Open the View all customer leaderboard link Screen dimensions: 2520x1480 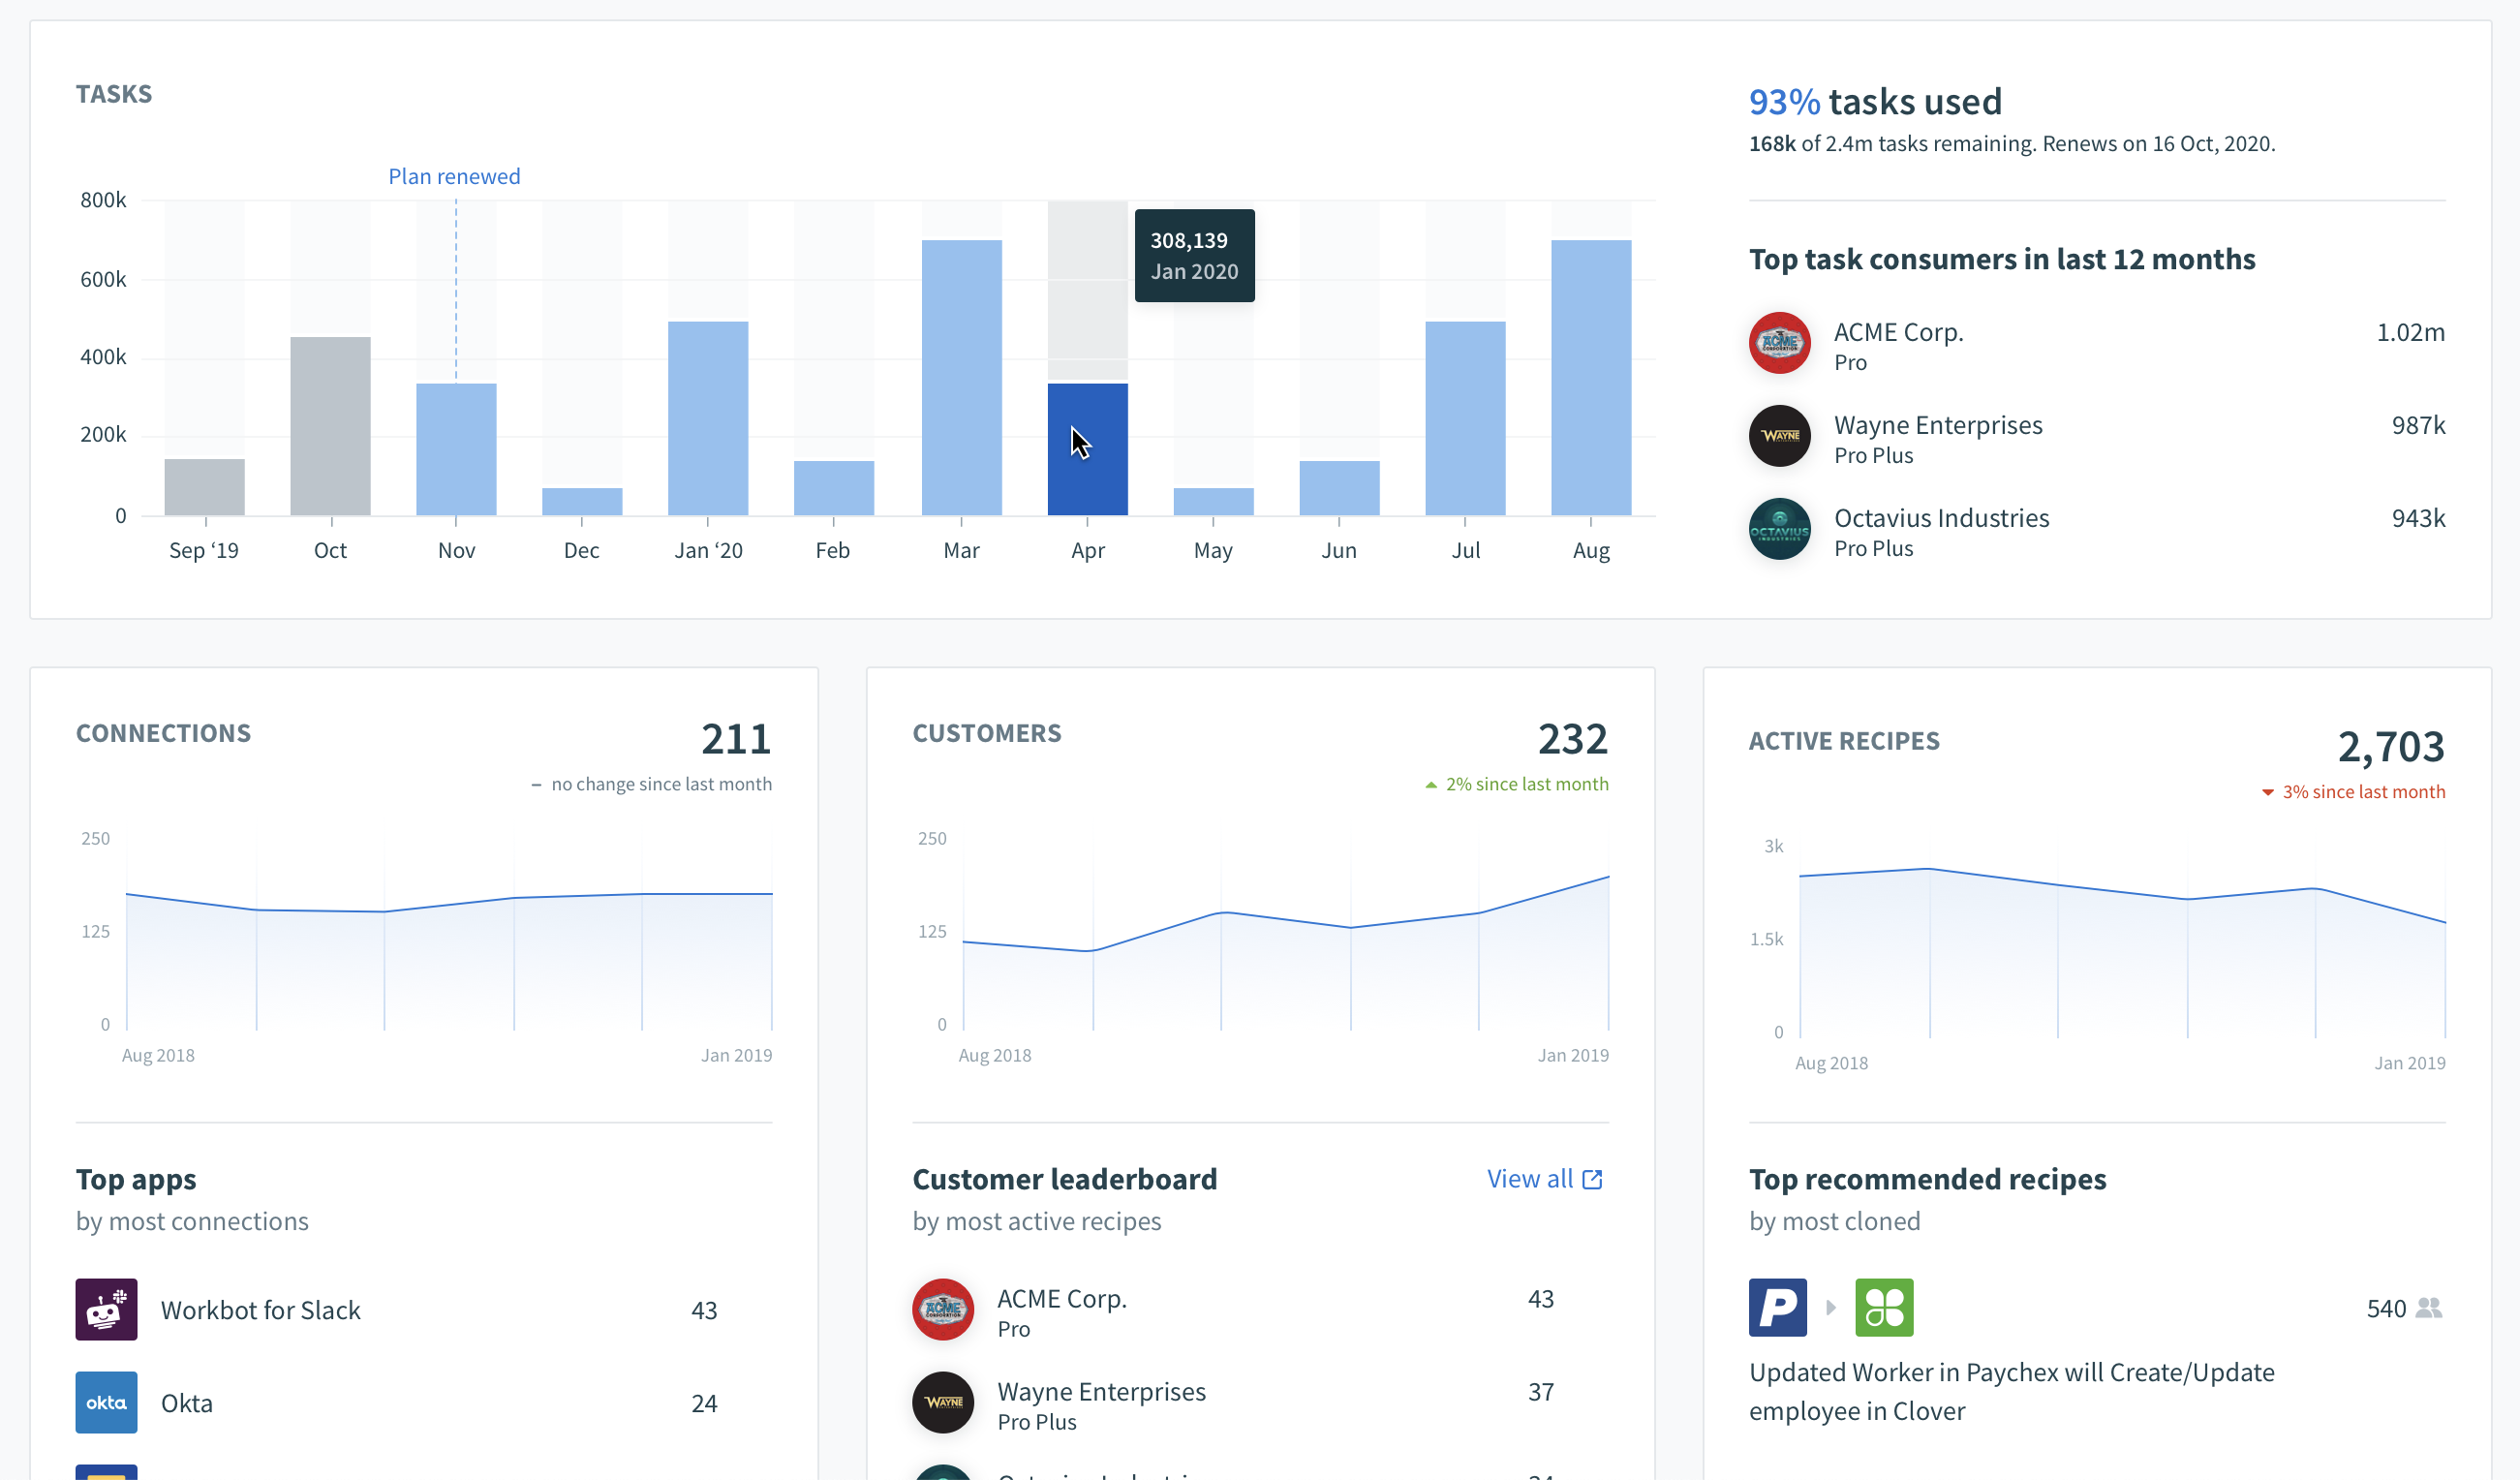1530,1179
